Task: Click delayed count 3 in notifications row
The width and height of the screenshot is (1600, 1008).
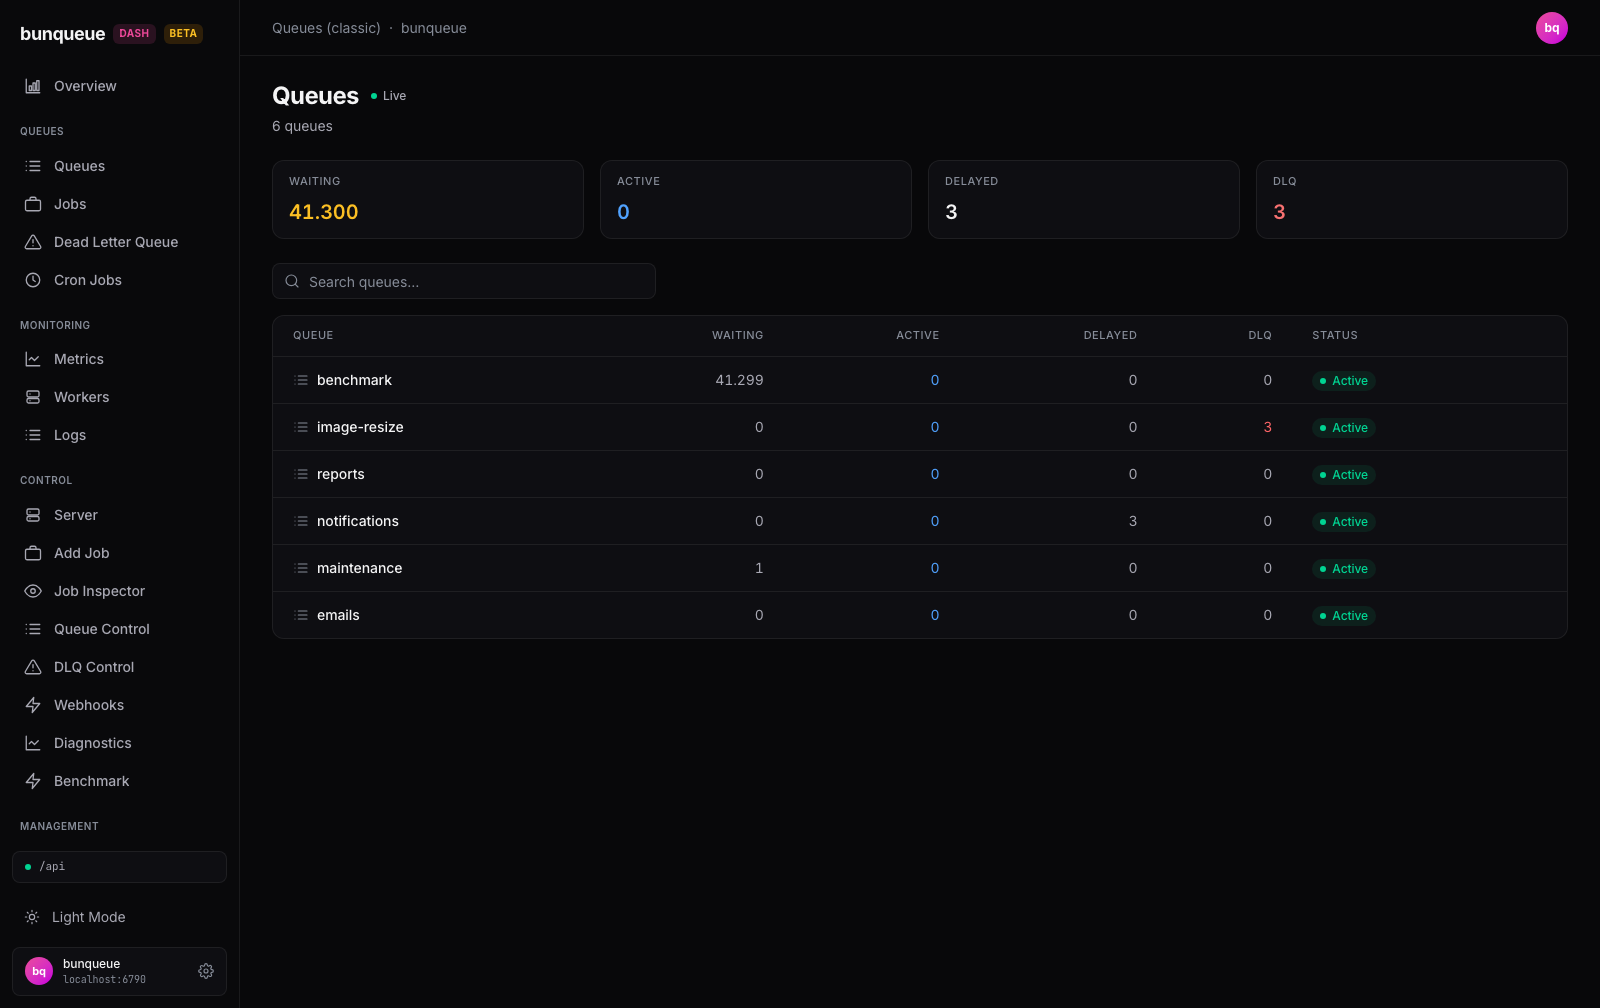Action: [1133, 521]
